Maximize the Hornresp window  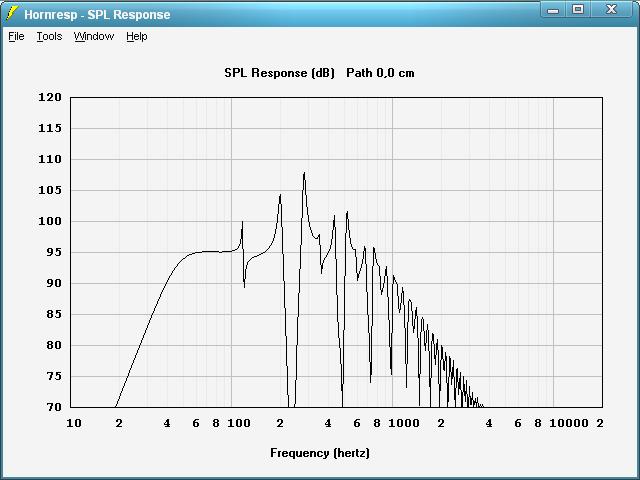(578, 10)
